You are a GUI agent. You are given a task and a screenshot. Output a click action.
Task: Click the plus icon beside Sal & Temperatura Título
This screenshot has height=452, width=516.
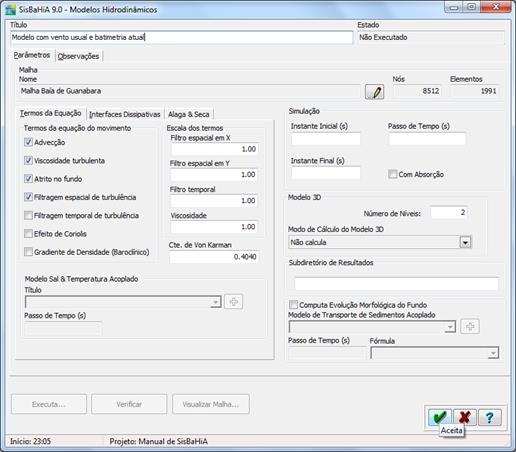point(233,302)
